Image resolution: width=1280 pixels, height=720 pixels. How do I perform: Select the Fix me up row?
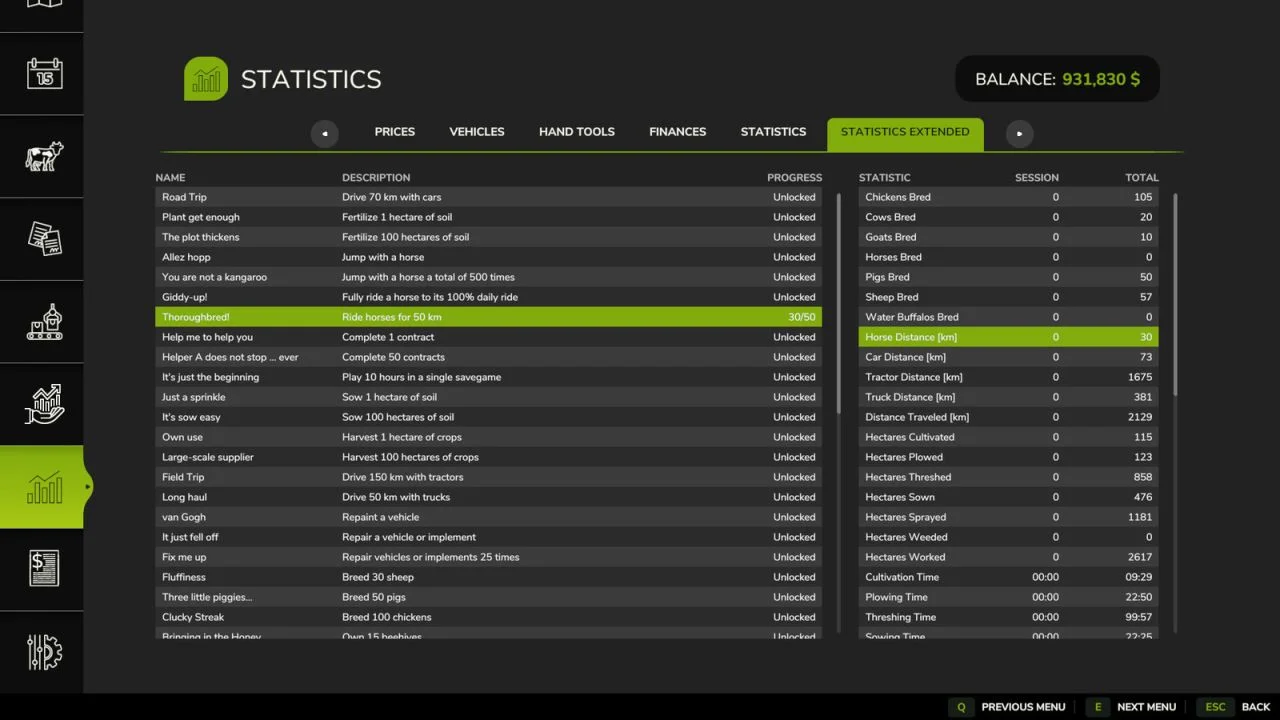[488, 557]
